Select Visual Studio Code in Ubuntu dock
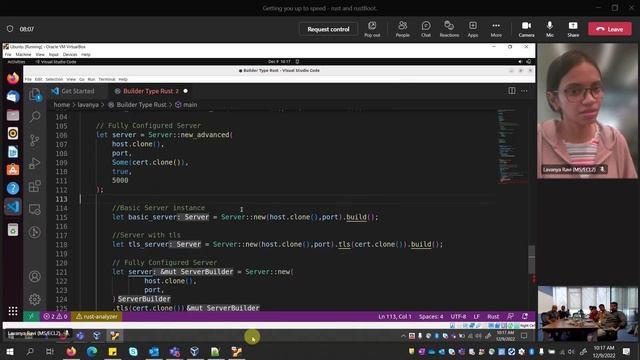The width and height of the screenshot is (640, 360). (x=13, y=207)
